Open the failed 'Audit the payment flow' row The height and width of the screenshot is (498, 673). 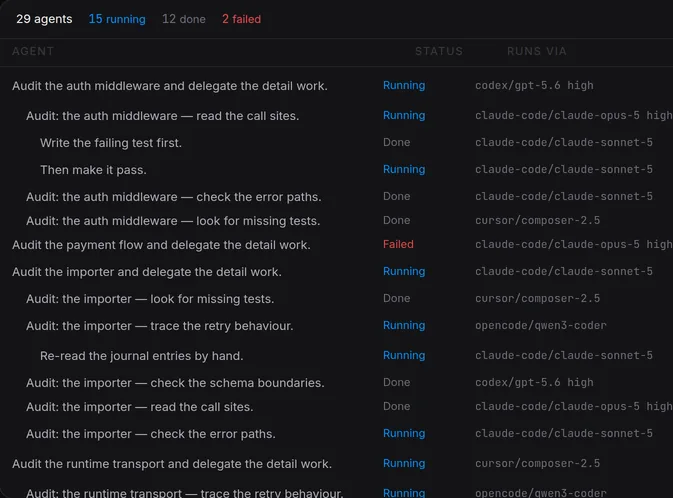[x=336, y=245]
